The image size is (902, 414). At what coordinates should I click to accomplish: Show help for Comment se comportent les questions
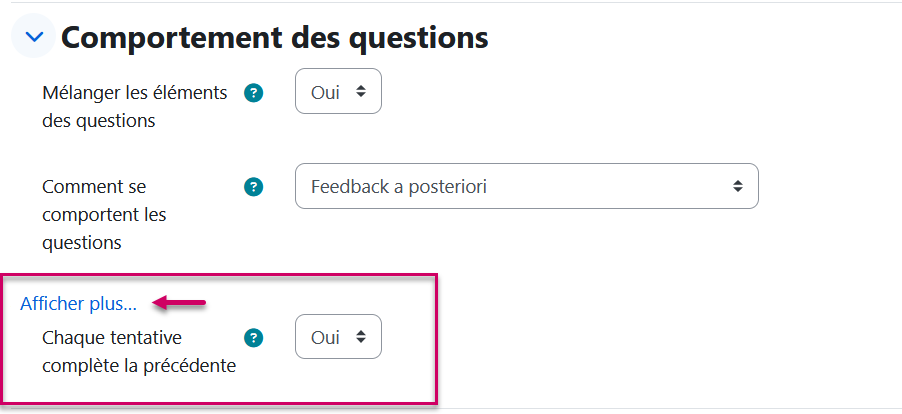click(254, 186)
